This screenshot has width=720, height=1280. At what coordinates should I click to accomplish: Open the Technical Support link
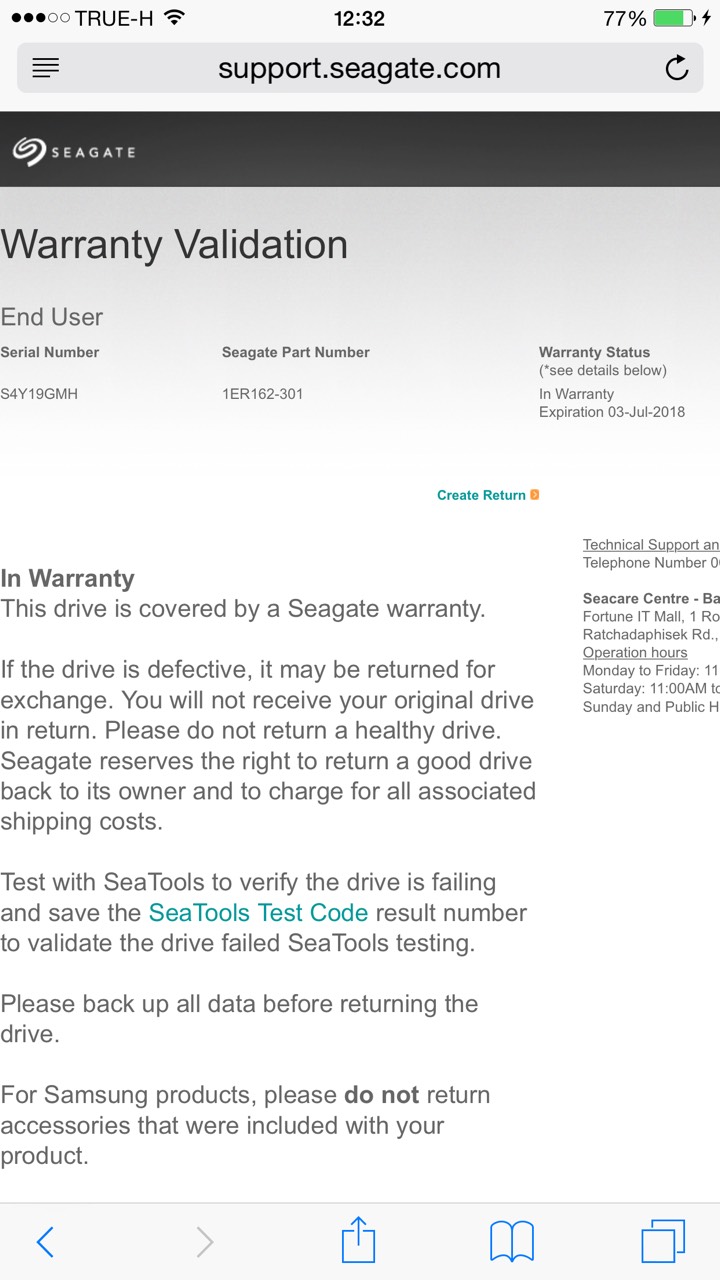[x=650, y=545]
